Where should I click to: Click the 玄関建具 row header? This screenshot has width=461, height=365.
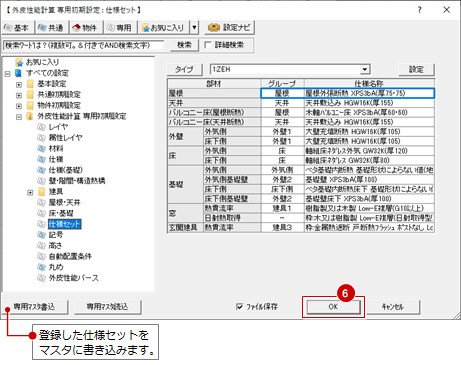(x=185, y=228)
